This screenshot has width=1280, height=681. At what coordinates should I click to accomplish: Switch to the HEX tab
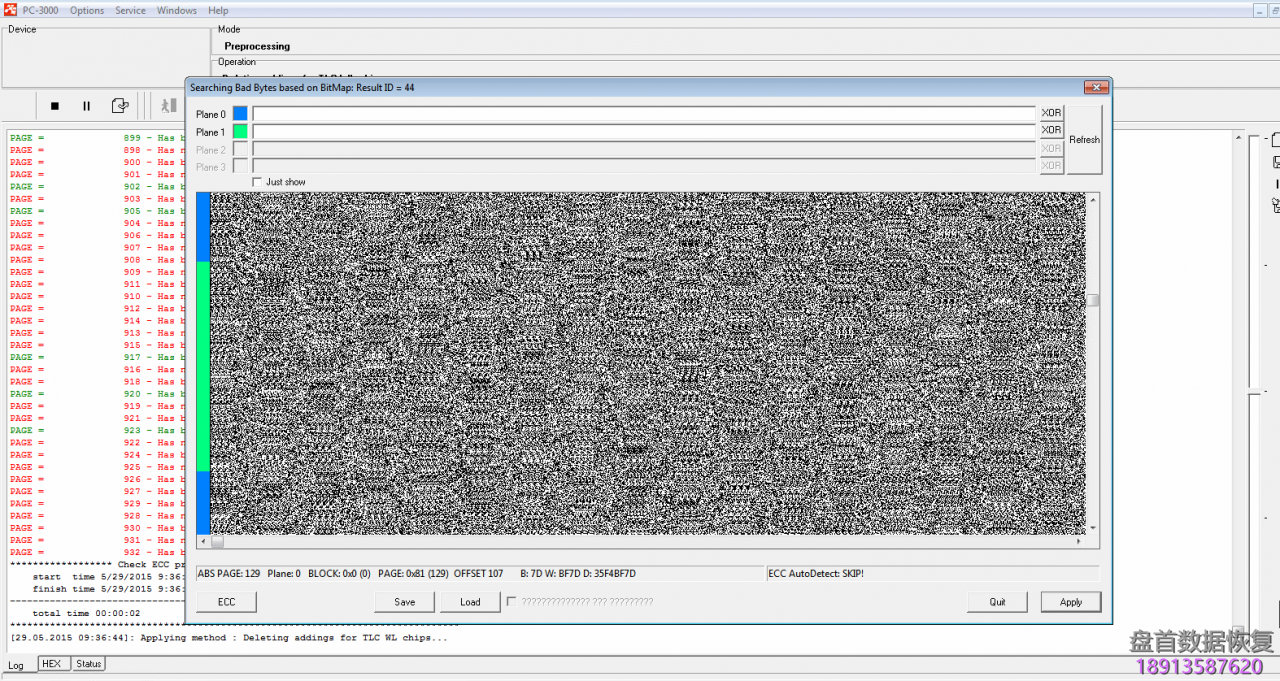coord(52,664)
